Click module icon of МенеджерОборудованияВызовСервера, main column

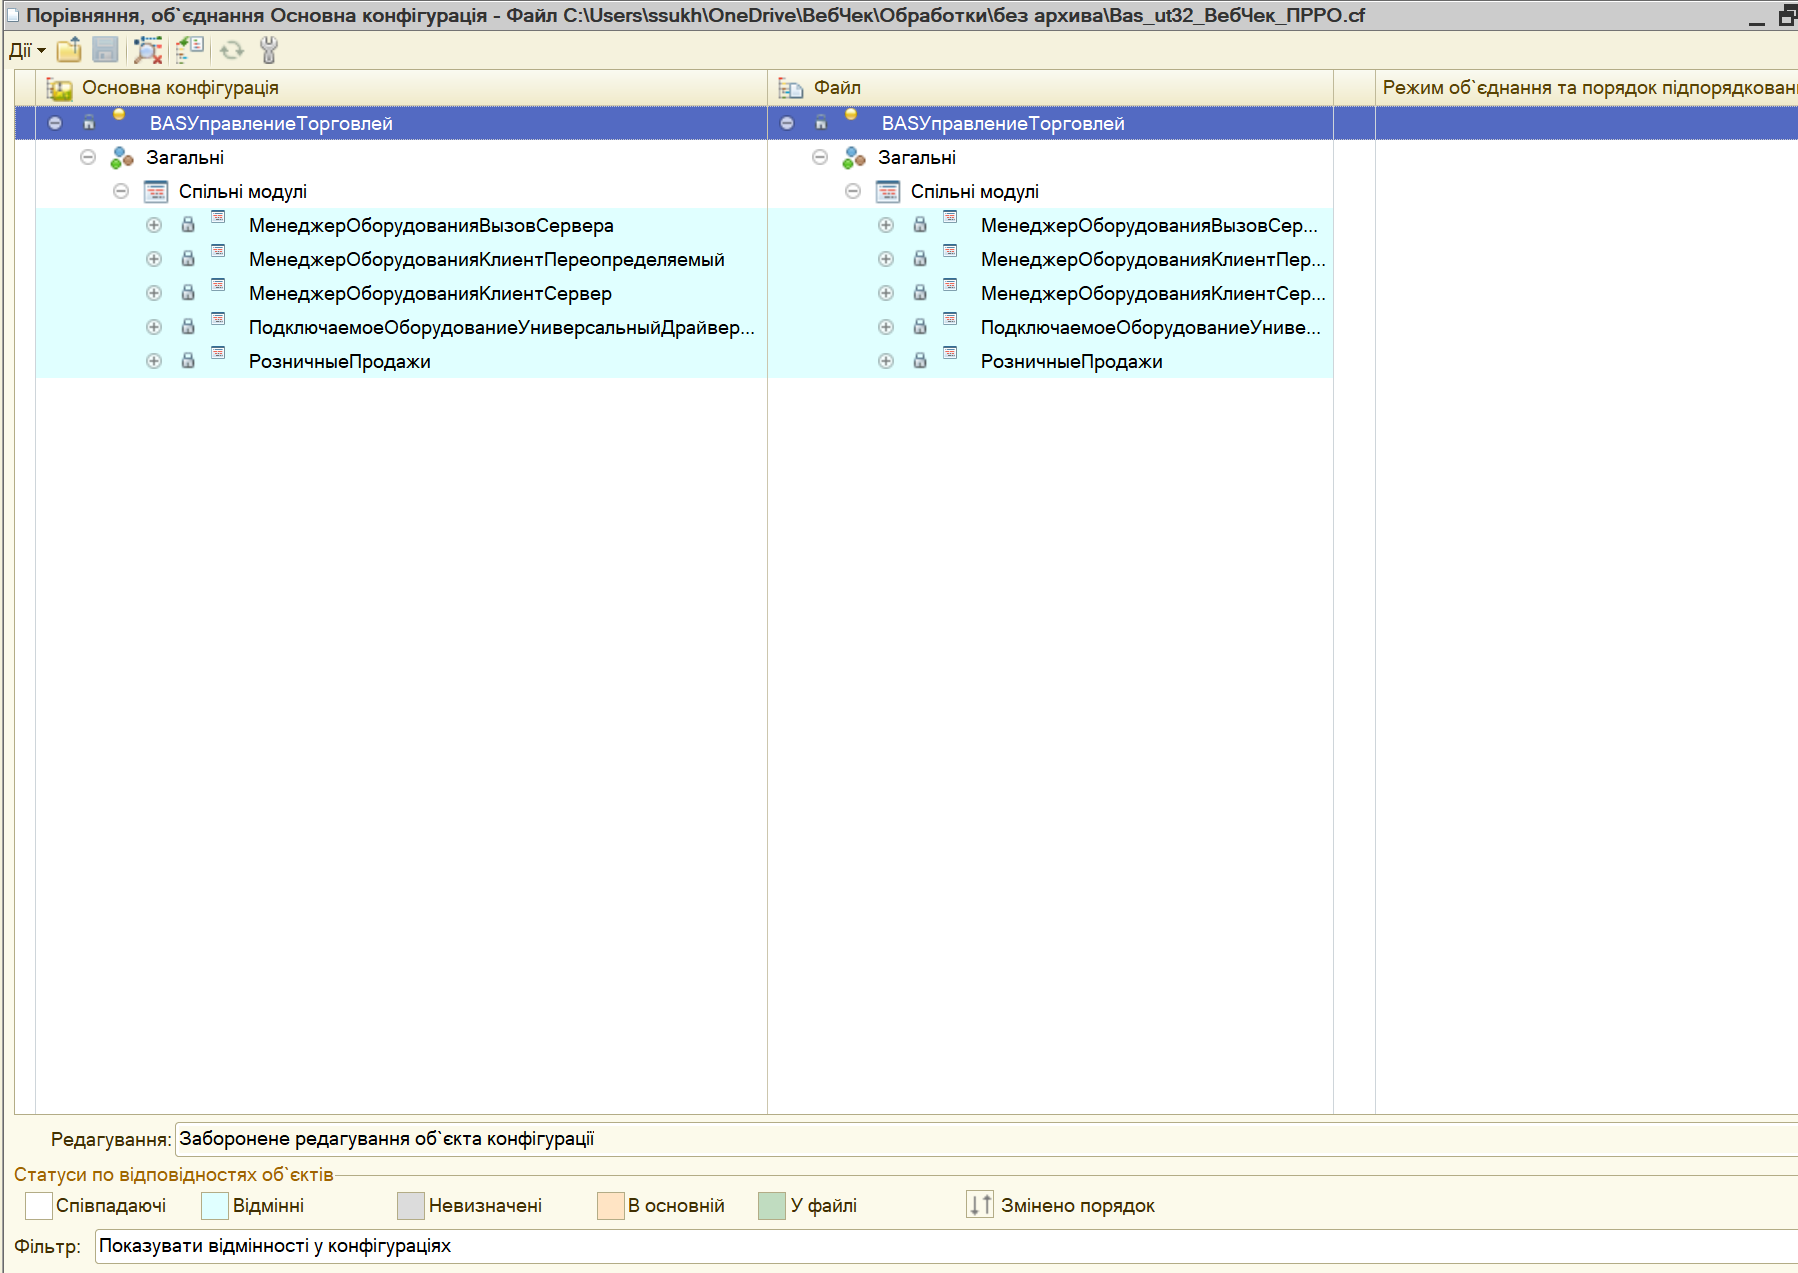[218, 217]
